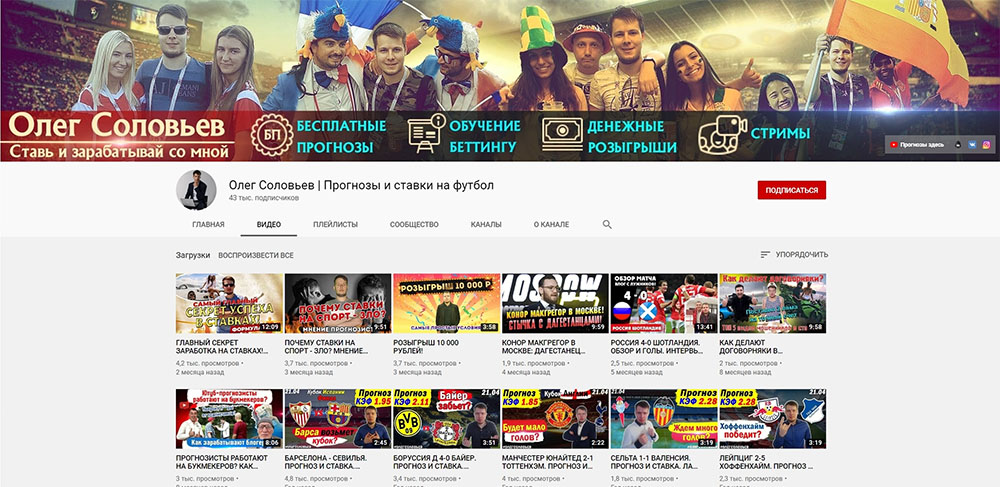Click the БП badge icon in banner
1000x487 pixels.
click(x=272, y=135)
